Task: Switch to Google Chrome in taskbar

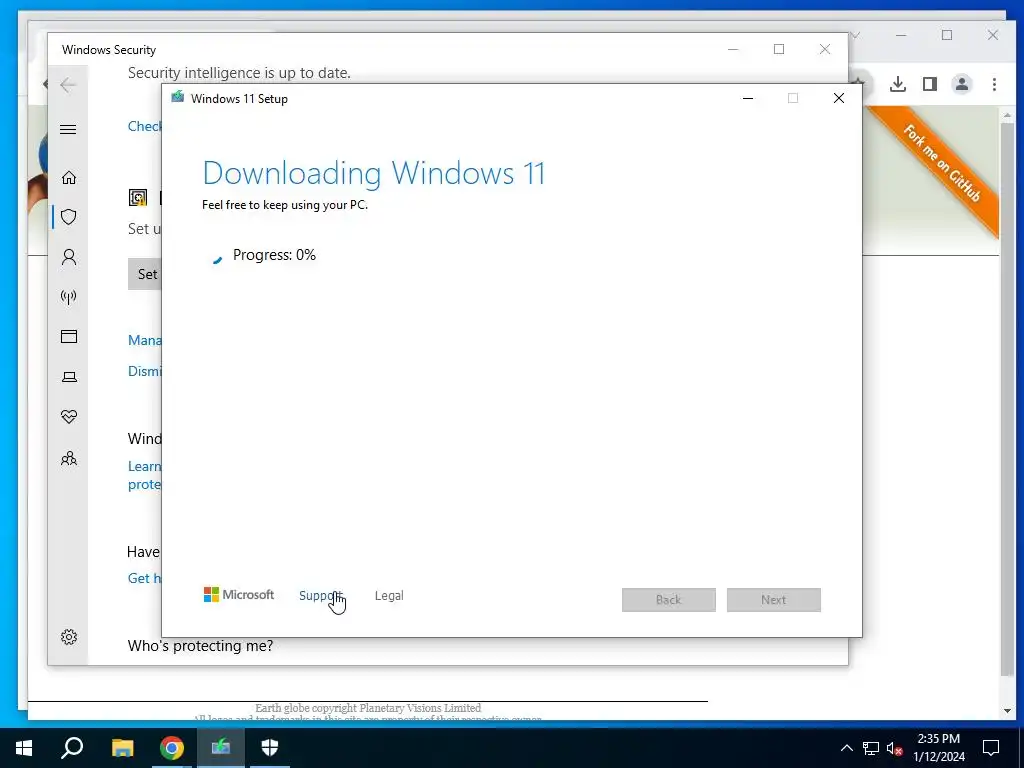Action: pos(172,748)
